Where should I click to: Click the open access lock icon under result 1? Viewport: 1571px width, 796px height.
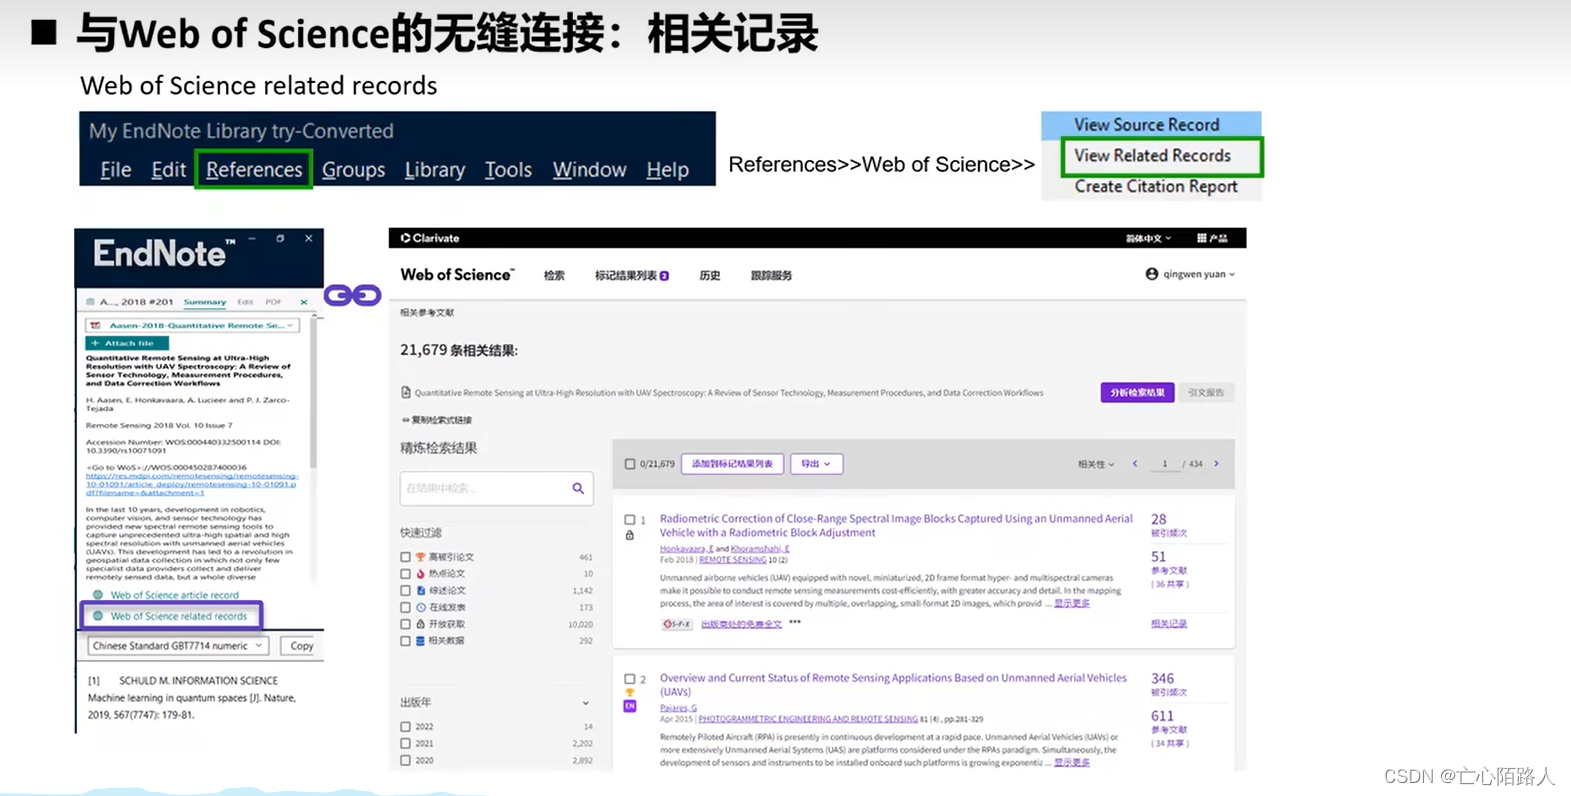(630, 536)
